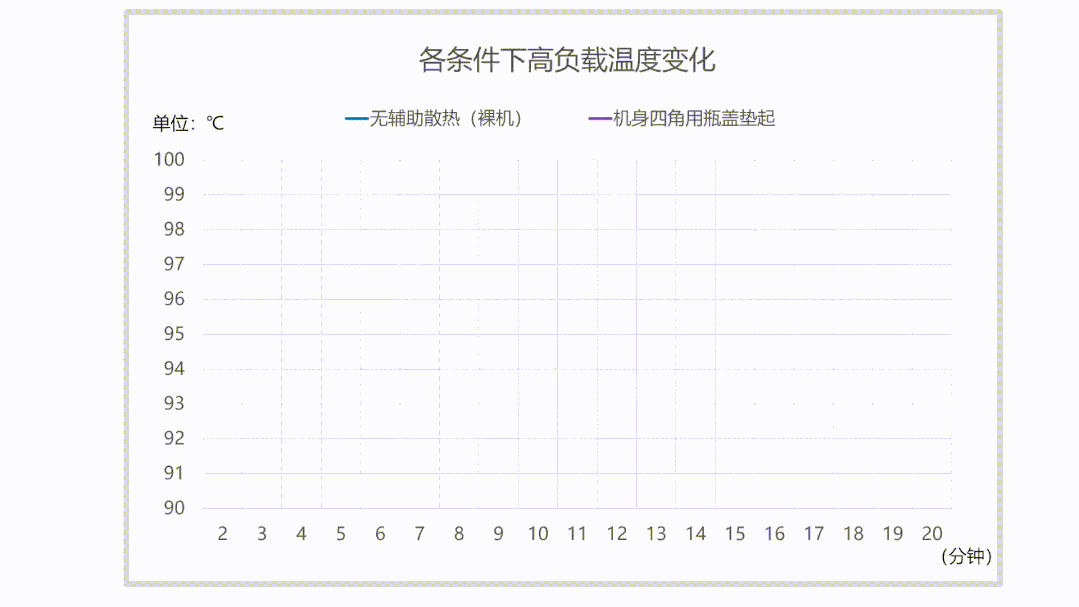Click the x-axis label 19
The height and width of the screenshot is (607, 1079).
893,533
